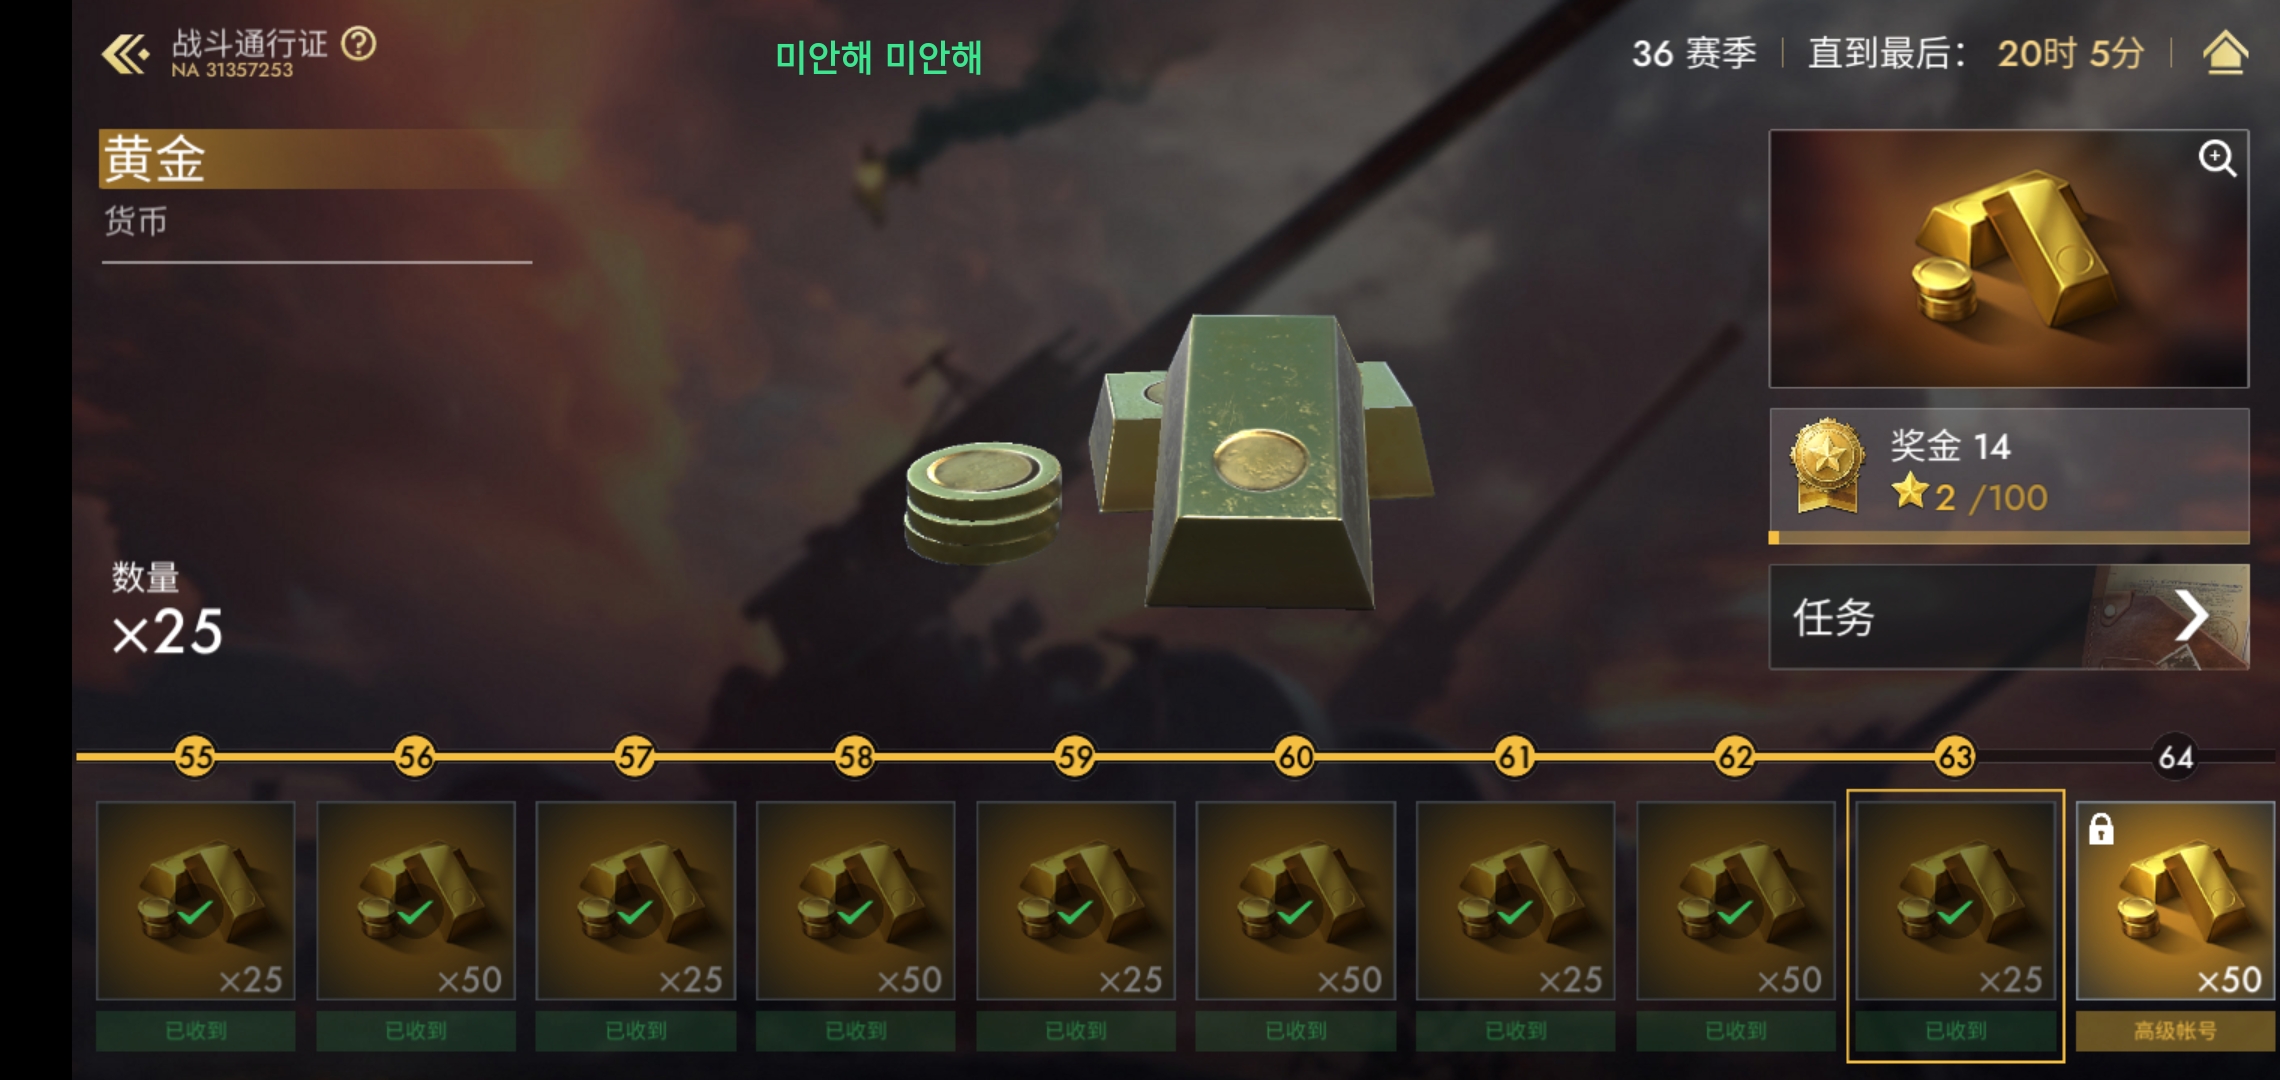Tap the gold star progress icon

click(1909, 492)
